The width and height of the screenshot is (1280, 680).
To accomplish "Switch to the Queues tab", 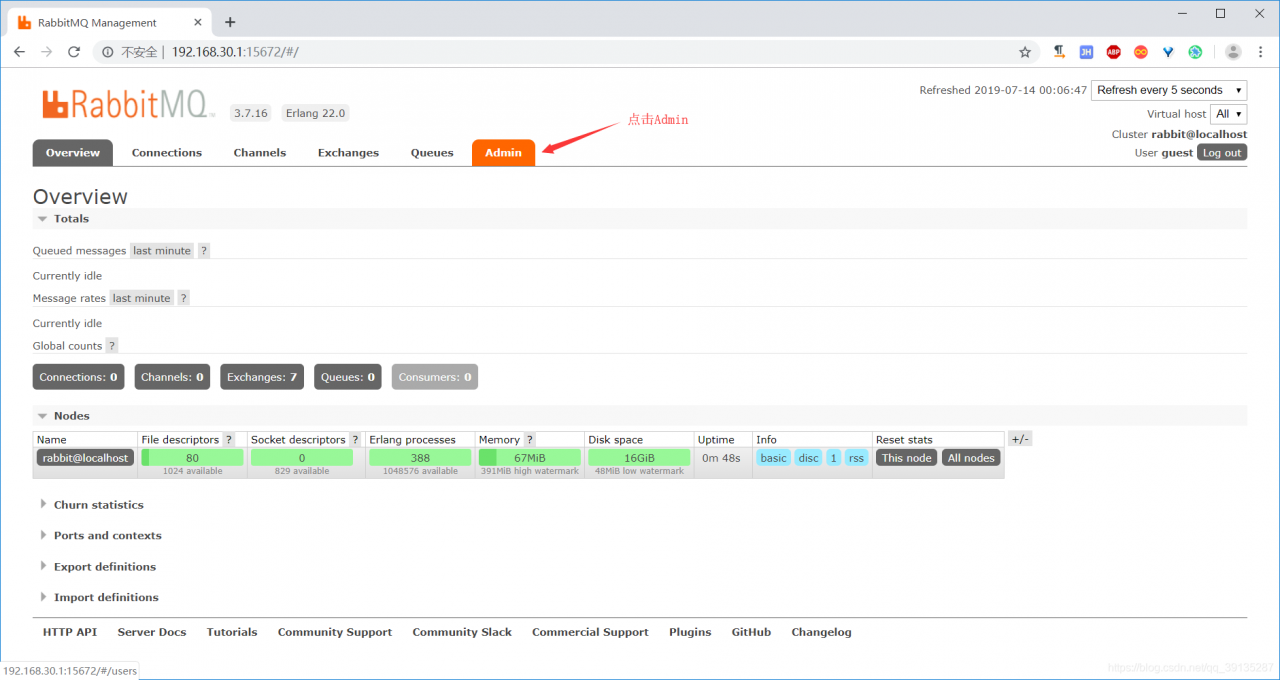I will coord(432,153).
